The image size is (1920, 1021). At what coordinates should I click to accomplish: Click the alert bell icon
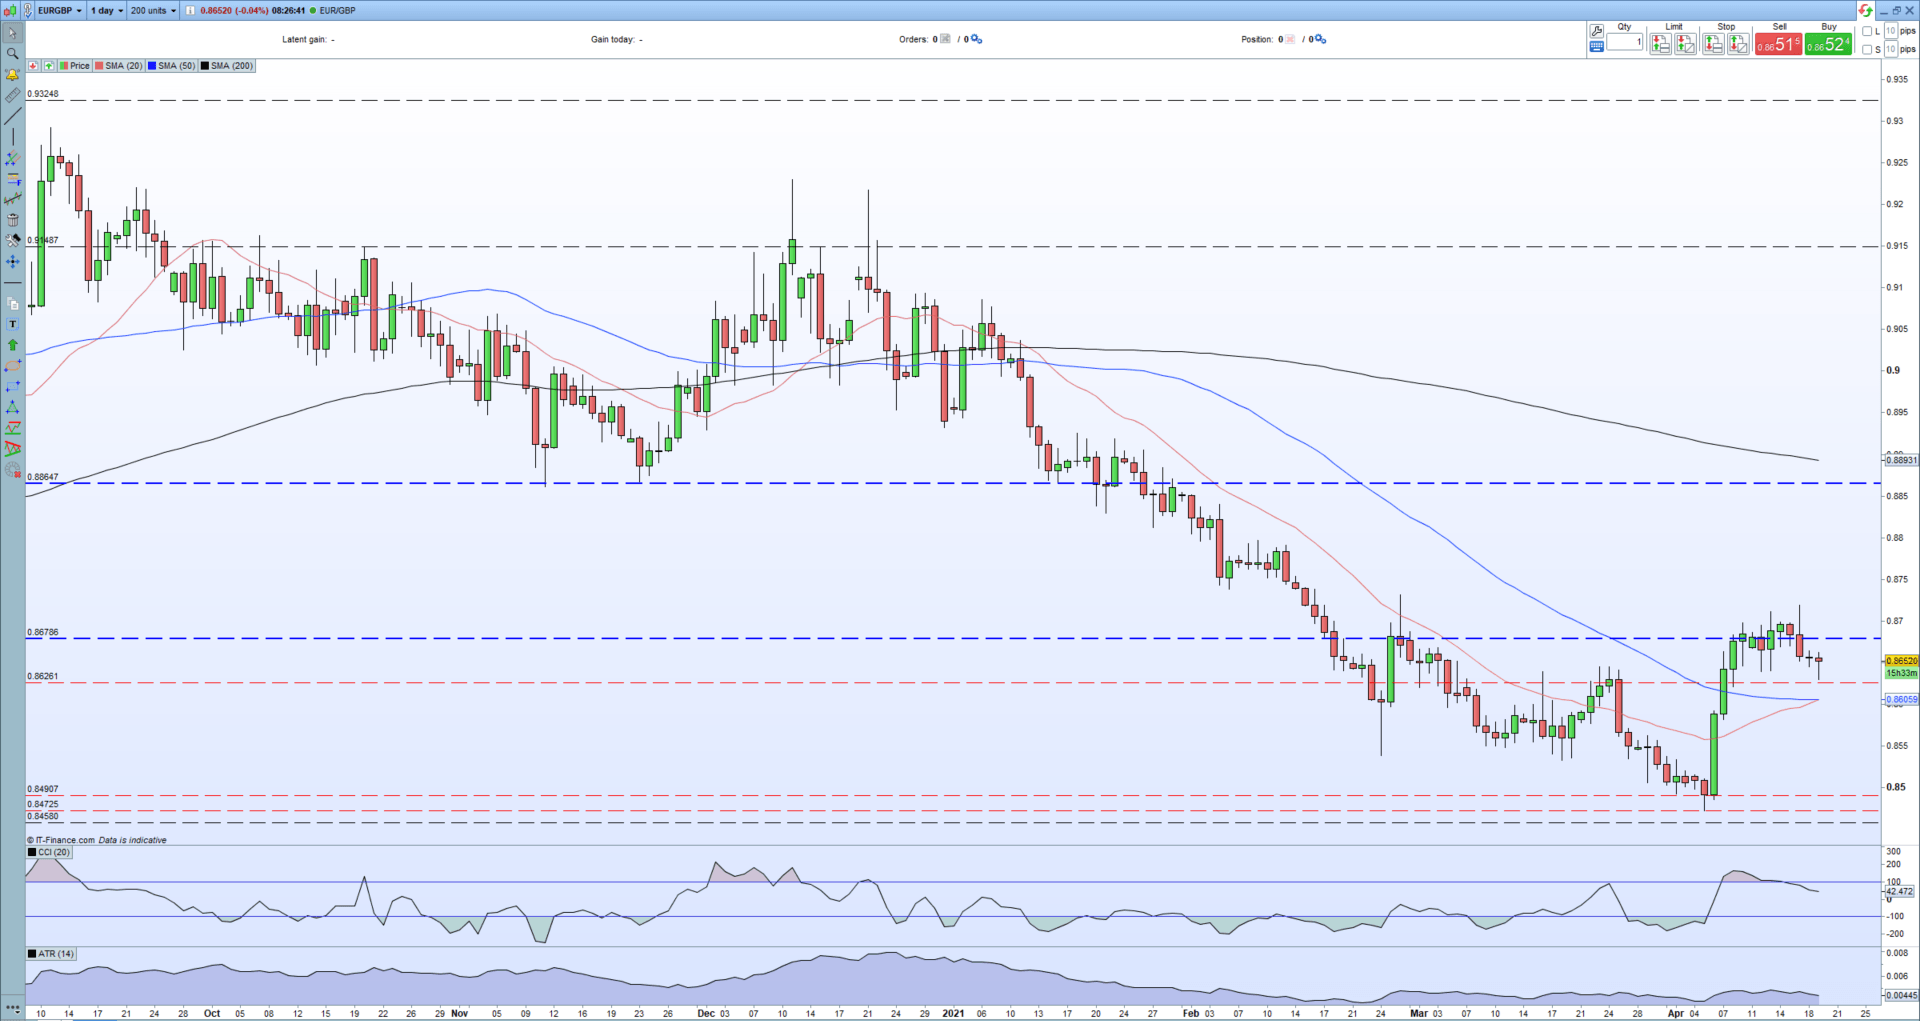(12, 75)
